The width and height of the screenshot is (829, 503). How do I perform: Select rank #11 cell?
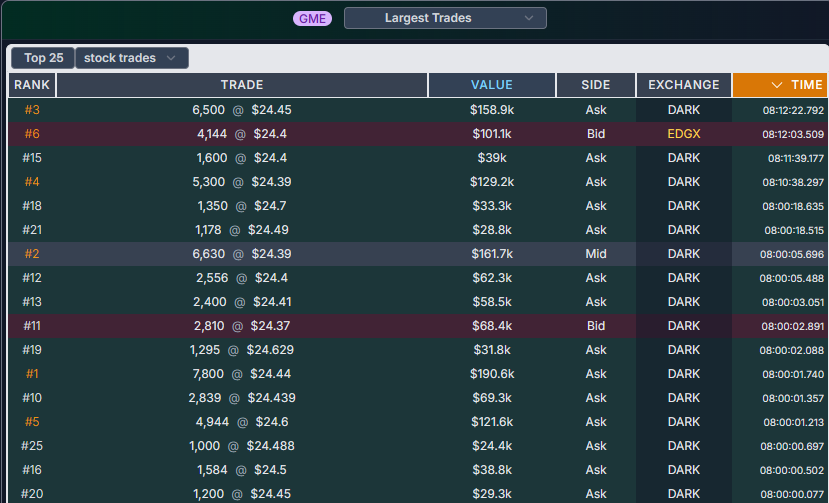click(x=32, y=326)
